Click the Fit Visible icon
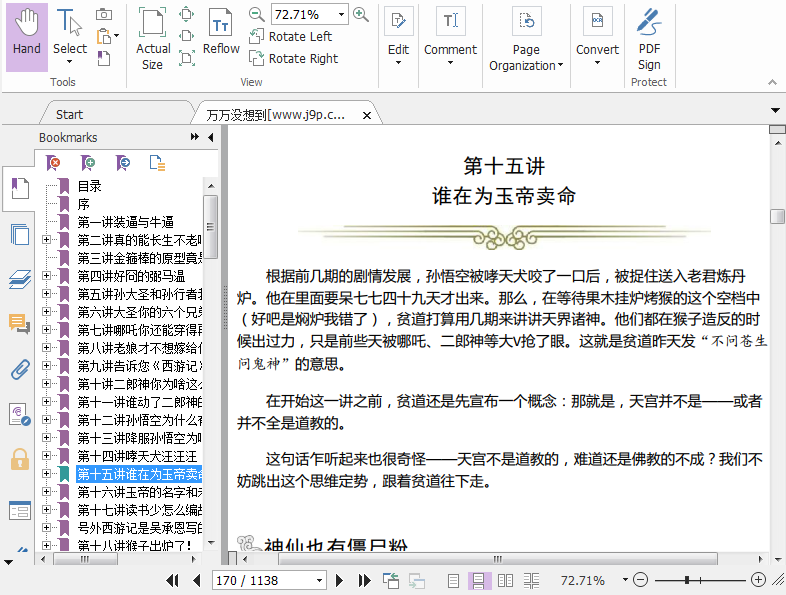Viewport: 786px width, 595px height. coord(186,58)
